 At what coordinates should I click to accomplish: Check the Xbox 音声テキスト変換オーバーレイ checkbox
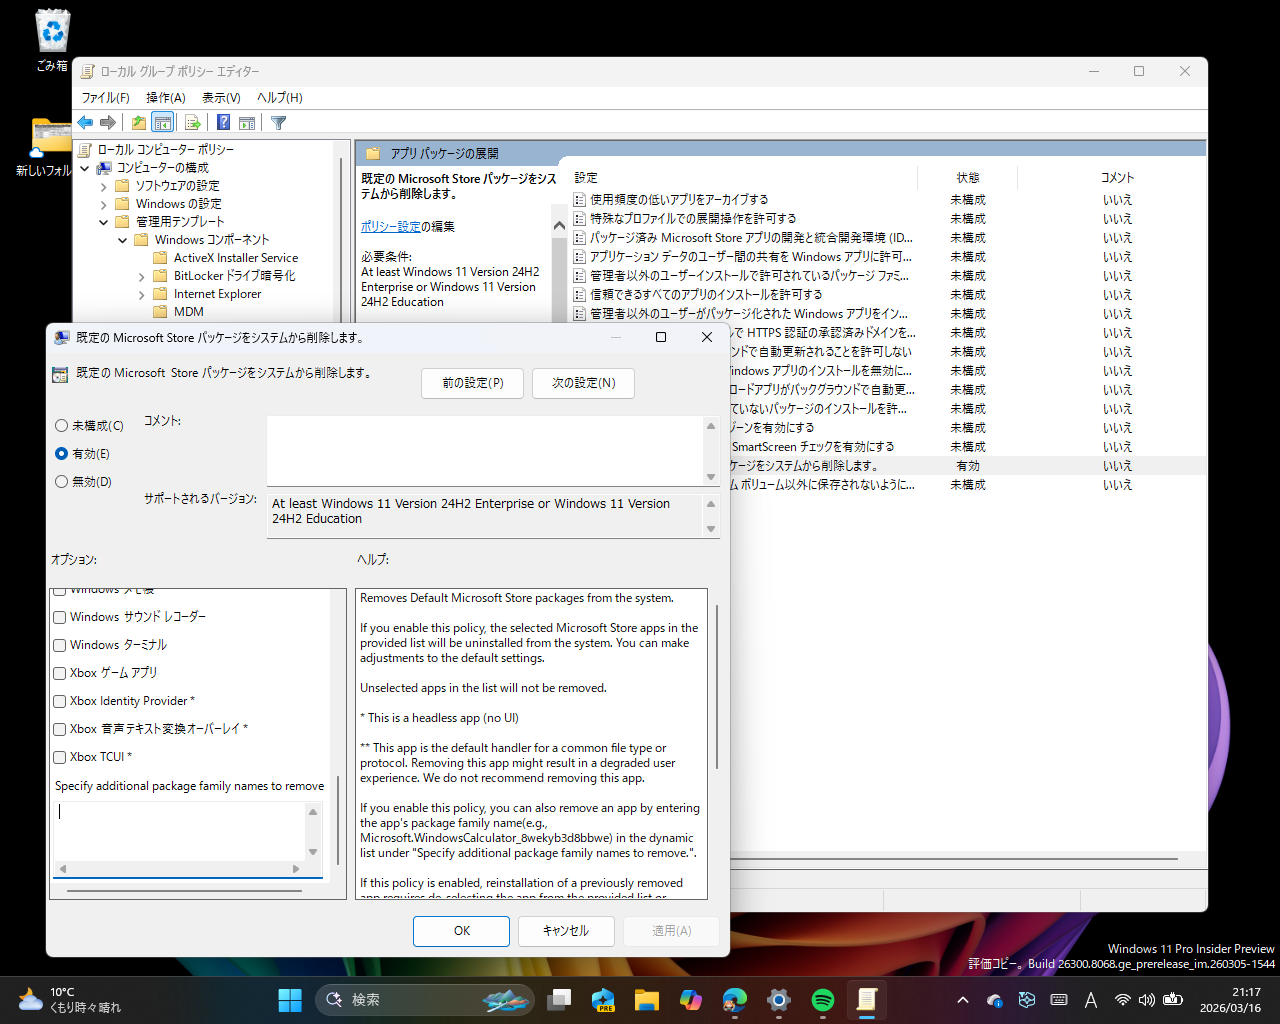60,730
